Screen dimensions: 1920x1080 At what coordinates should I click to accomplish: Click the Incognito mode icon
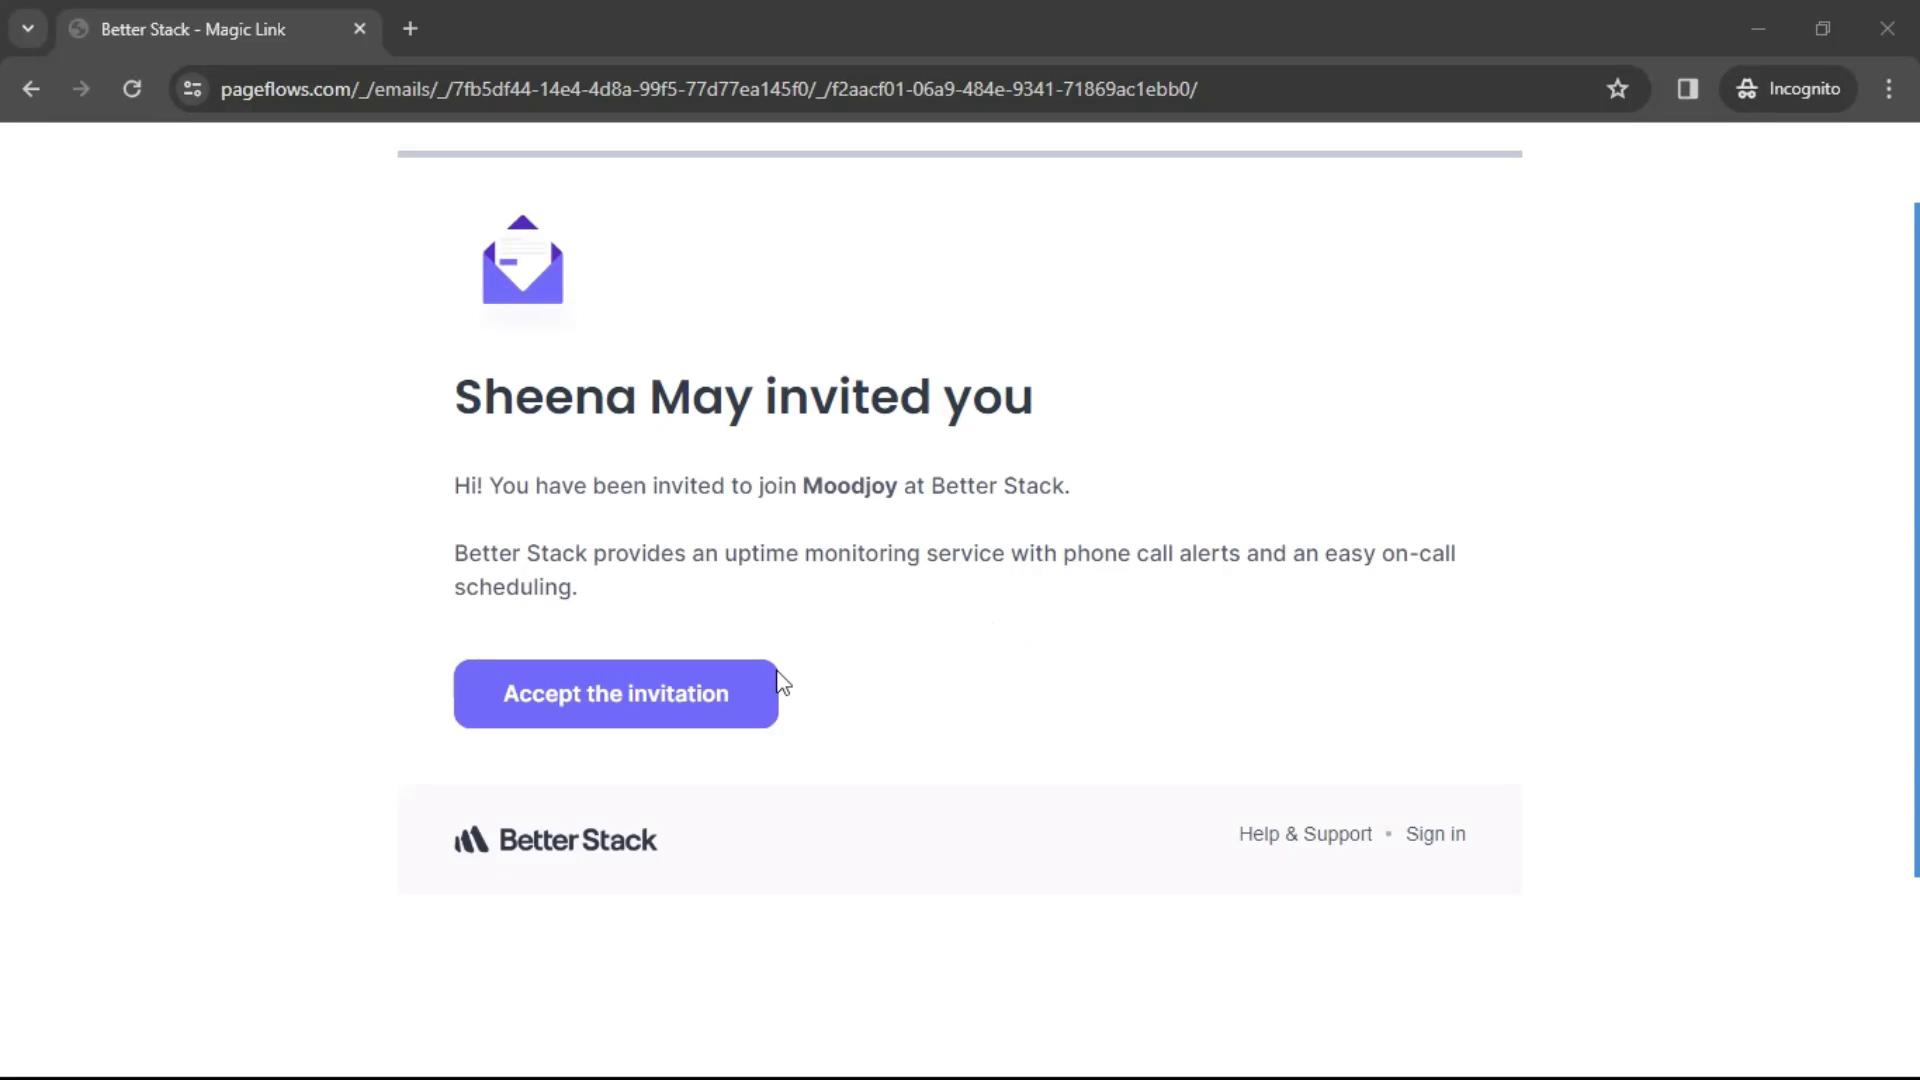click(x=1746, y=88)
